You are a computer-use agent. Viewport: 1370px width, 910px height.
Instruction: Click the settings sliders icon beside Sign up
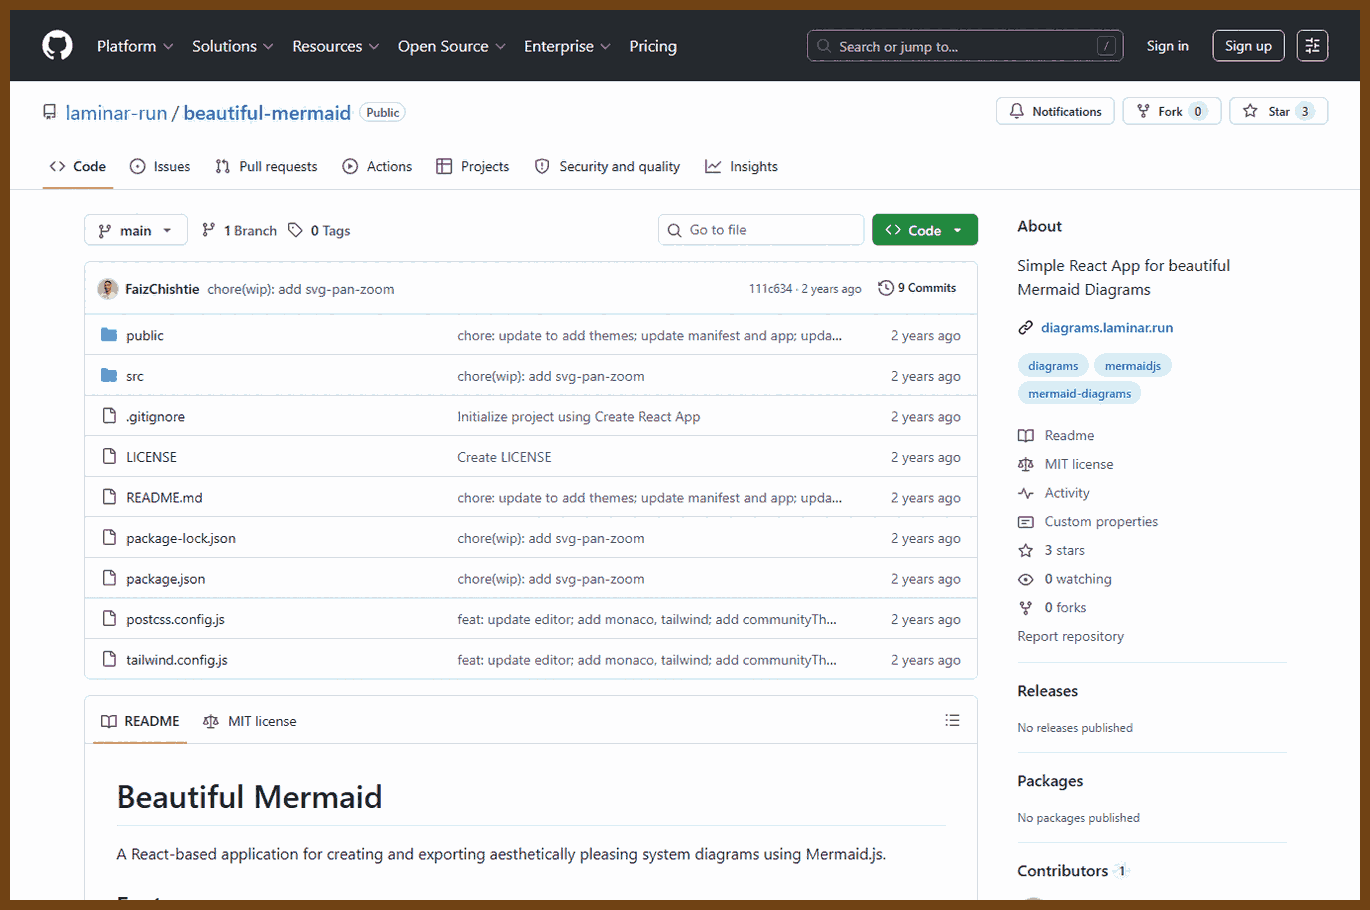tap(1312, 46)
